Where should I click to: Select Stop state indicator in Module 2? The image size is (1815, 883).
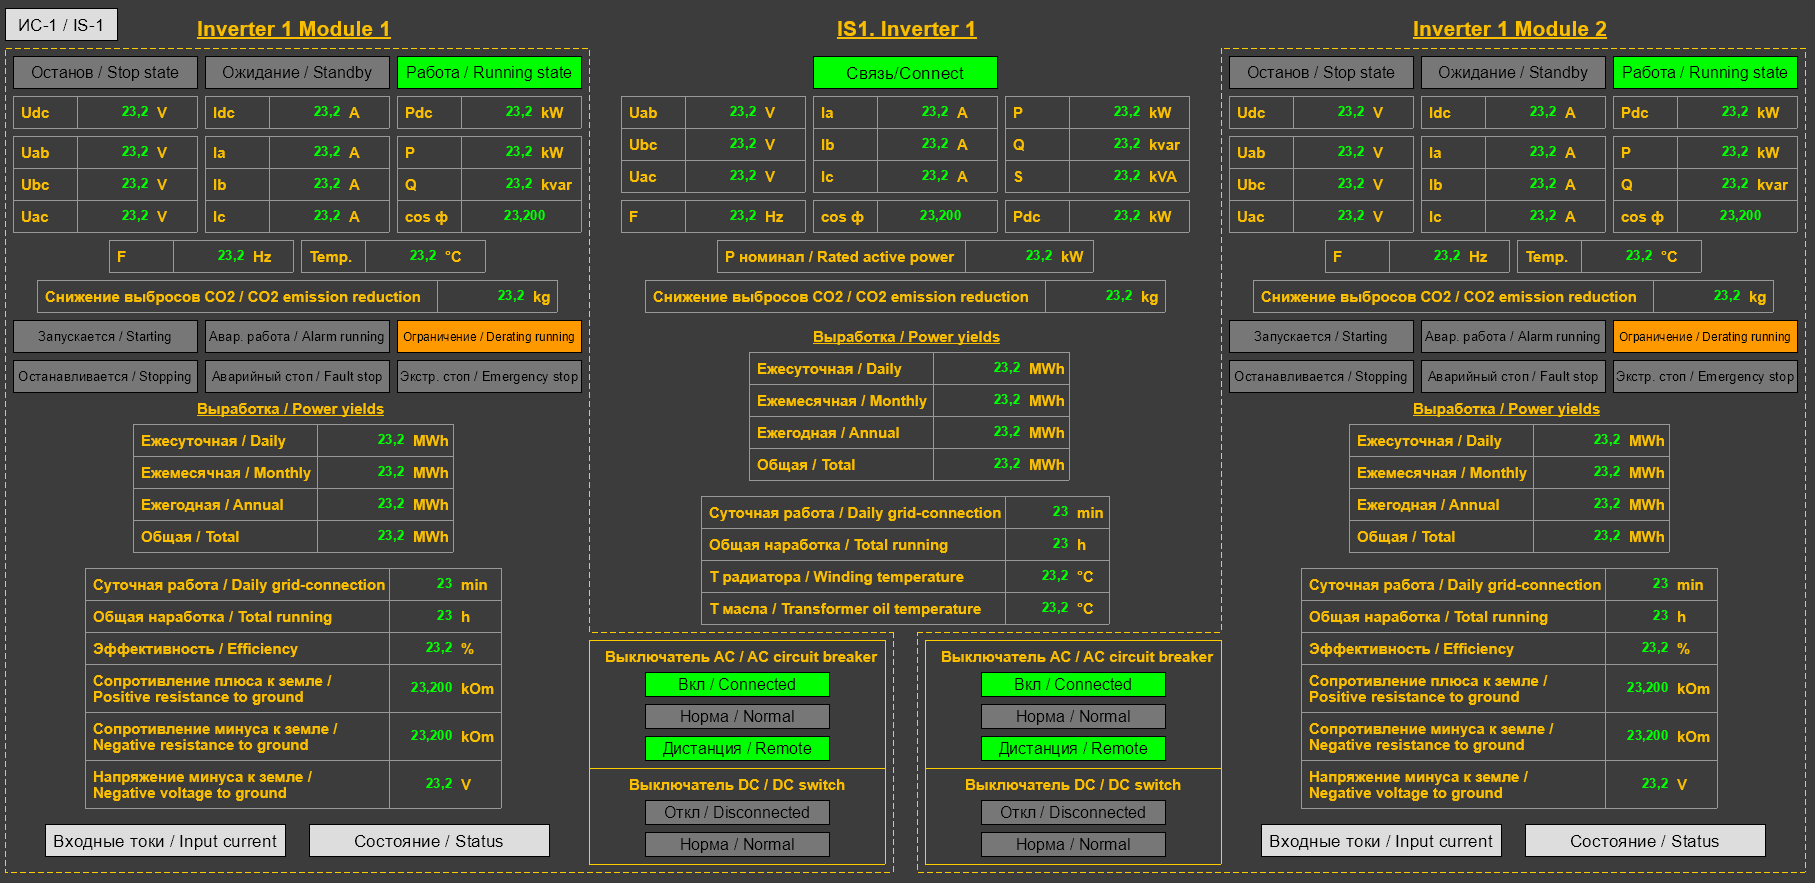tap(1321, 73)
